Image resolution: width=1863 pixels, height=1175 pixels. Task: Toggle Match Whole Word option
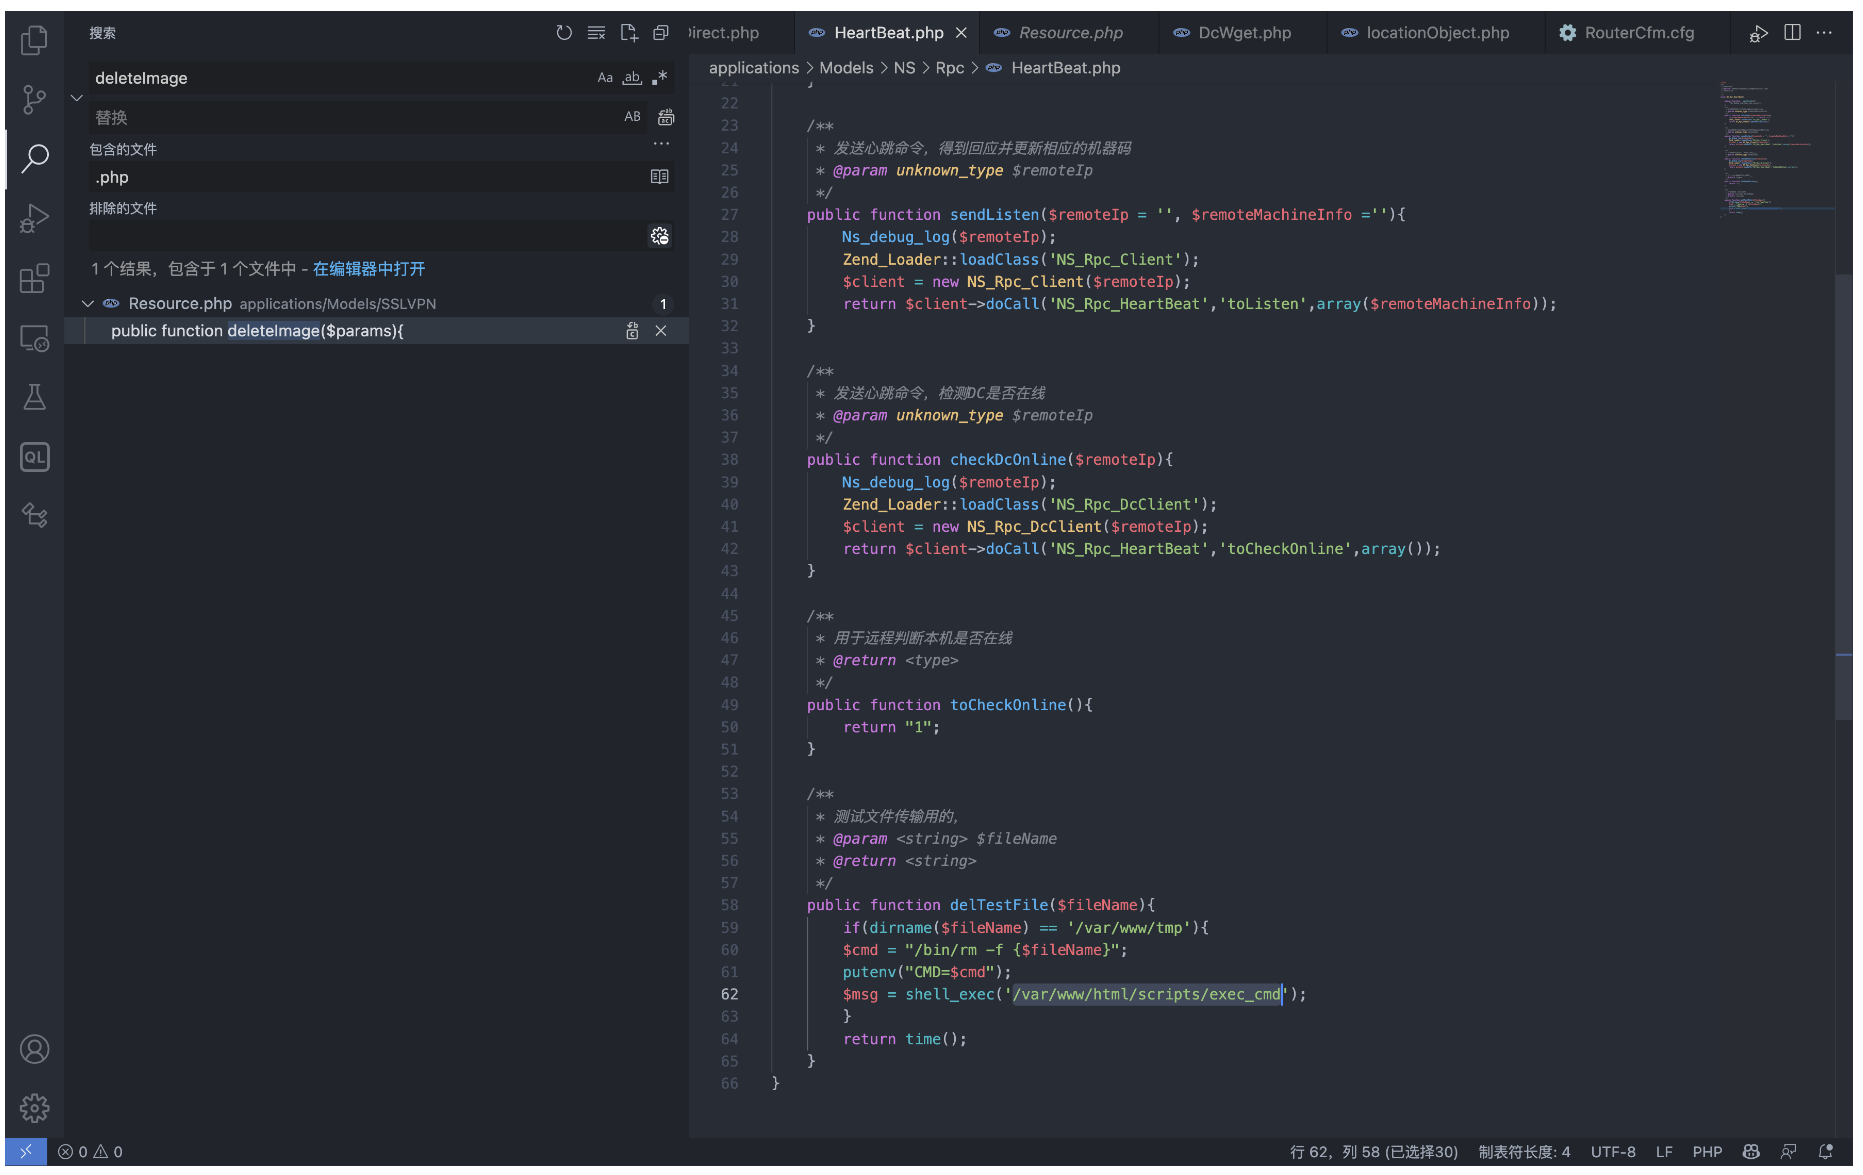tap(632, 78)
